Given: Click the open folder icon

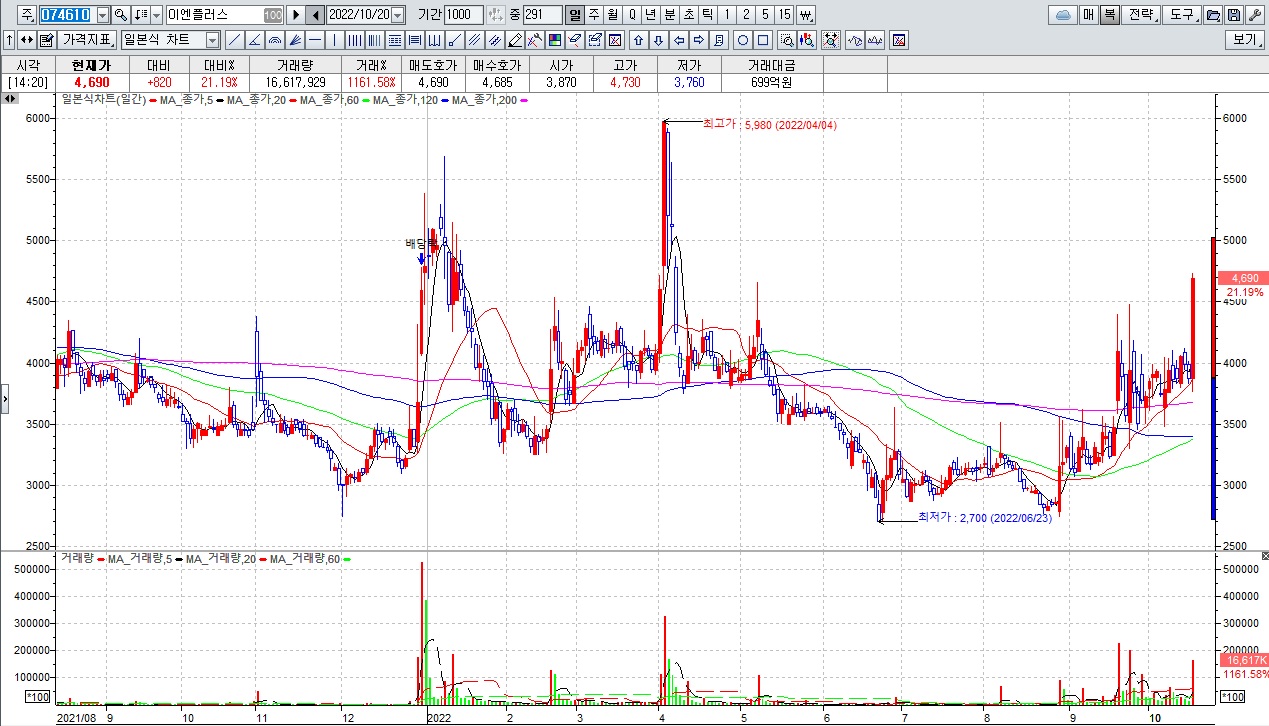Looking at the screenshot, I should coord(1213,15).
